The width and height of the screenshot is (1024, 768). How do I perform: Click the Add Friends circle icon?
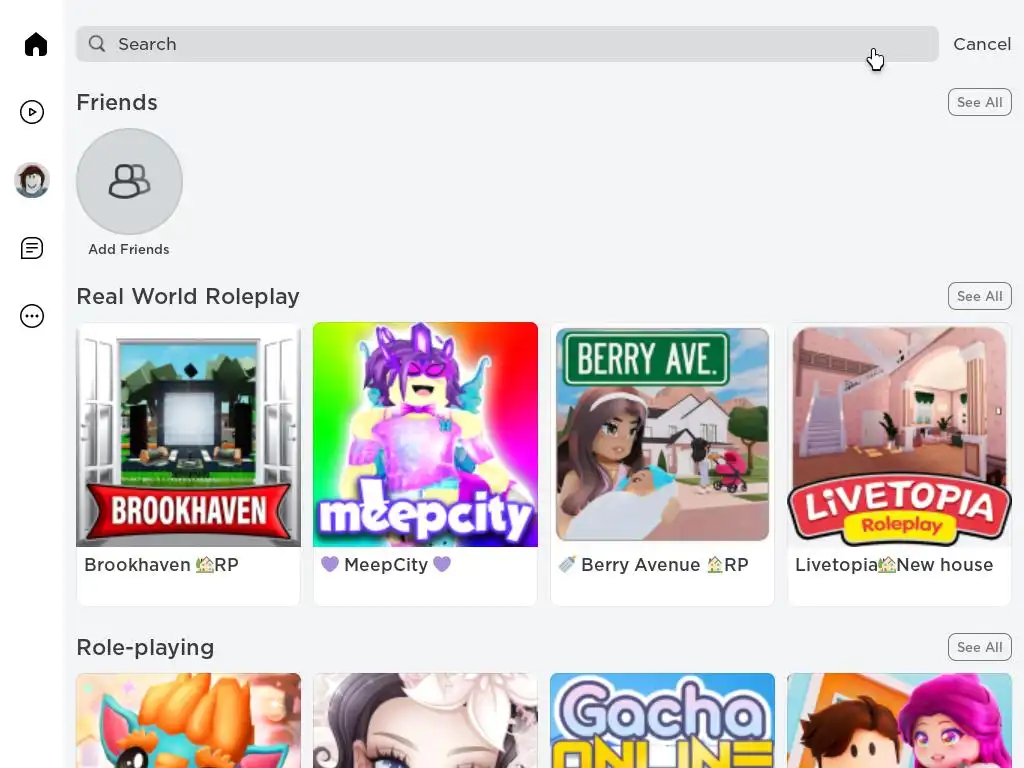(129, 182)
